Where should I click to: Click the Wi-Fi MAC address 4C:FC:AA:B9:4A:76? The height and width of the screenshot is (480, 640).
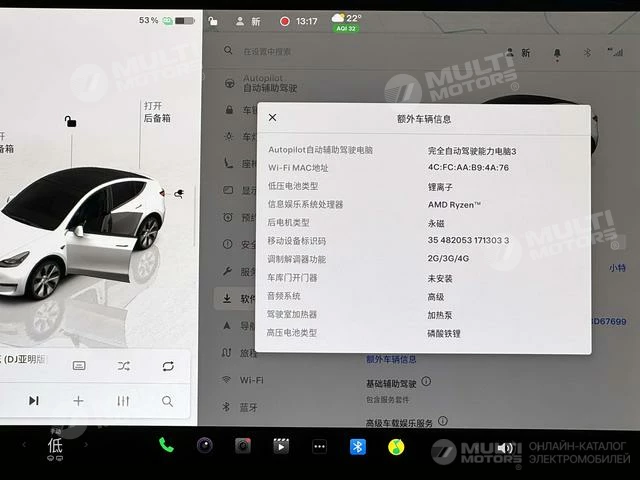coord(468,167)
